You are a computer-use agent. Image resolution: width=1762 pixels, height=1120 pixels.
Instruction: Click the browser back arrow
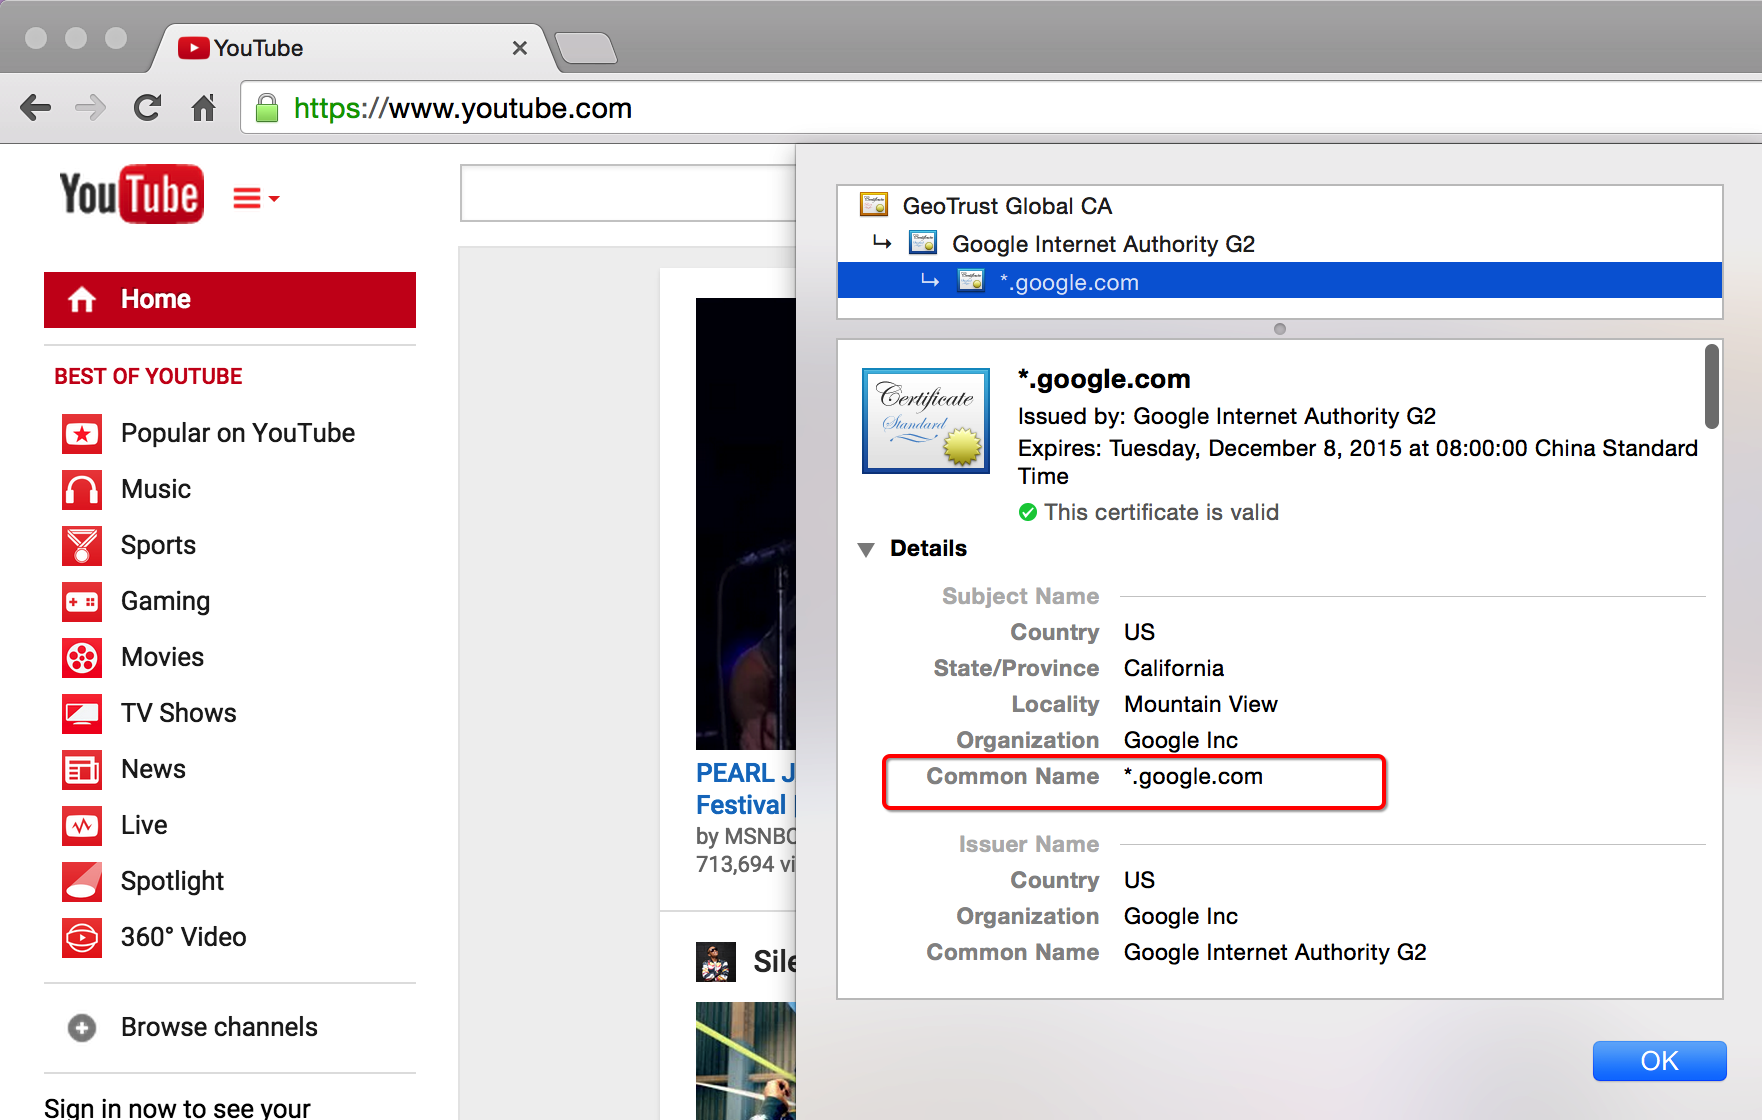(35, 108)
